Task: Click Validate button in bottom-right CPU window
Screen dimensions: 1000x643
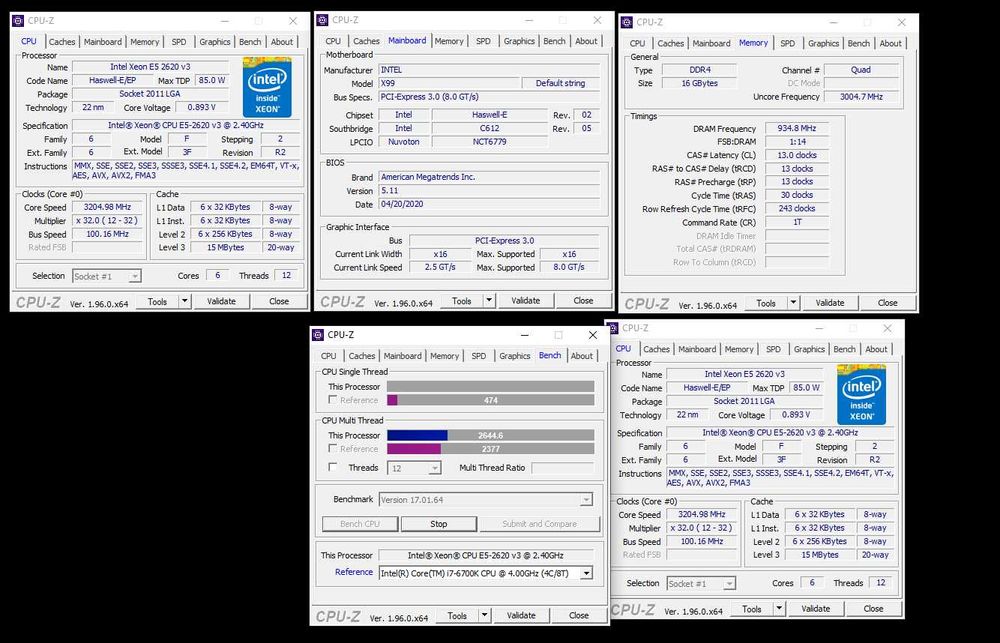Action: coord(816,609)
